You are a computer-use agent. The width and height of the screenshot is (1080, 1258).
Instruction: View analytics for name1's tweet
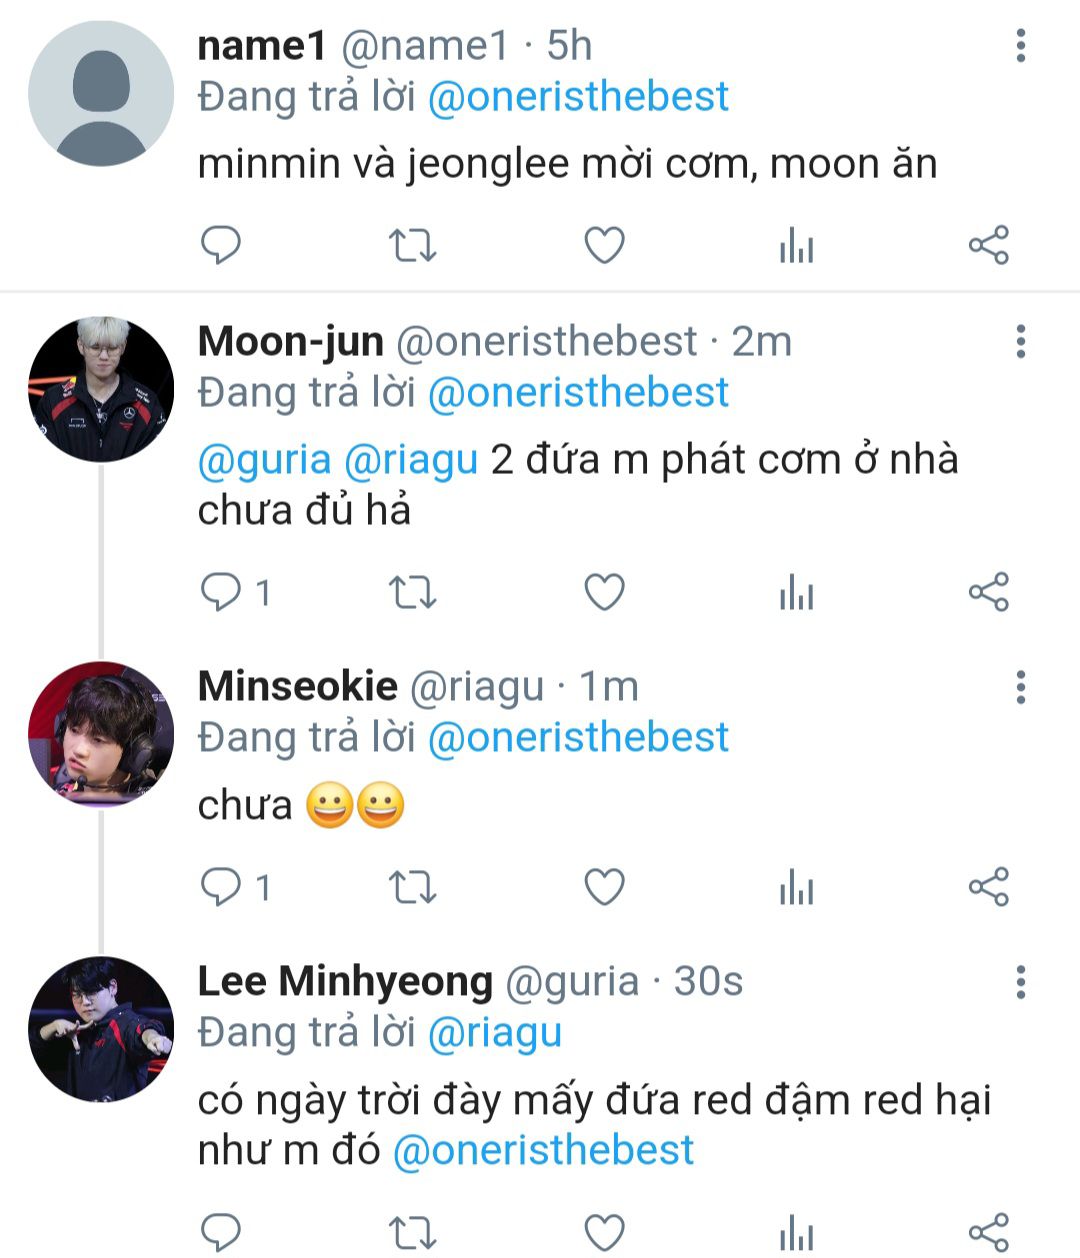(796, 245)
